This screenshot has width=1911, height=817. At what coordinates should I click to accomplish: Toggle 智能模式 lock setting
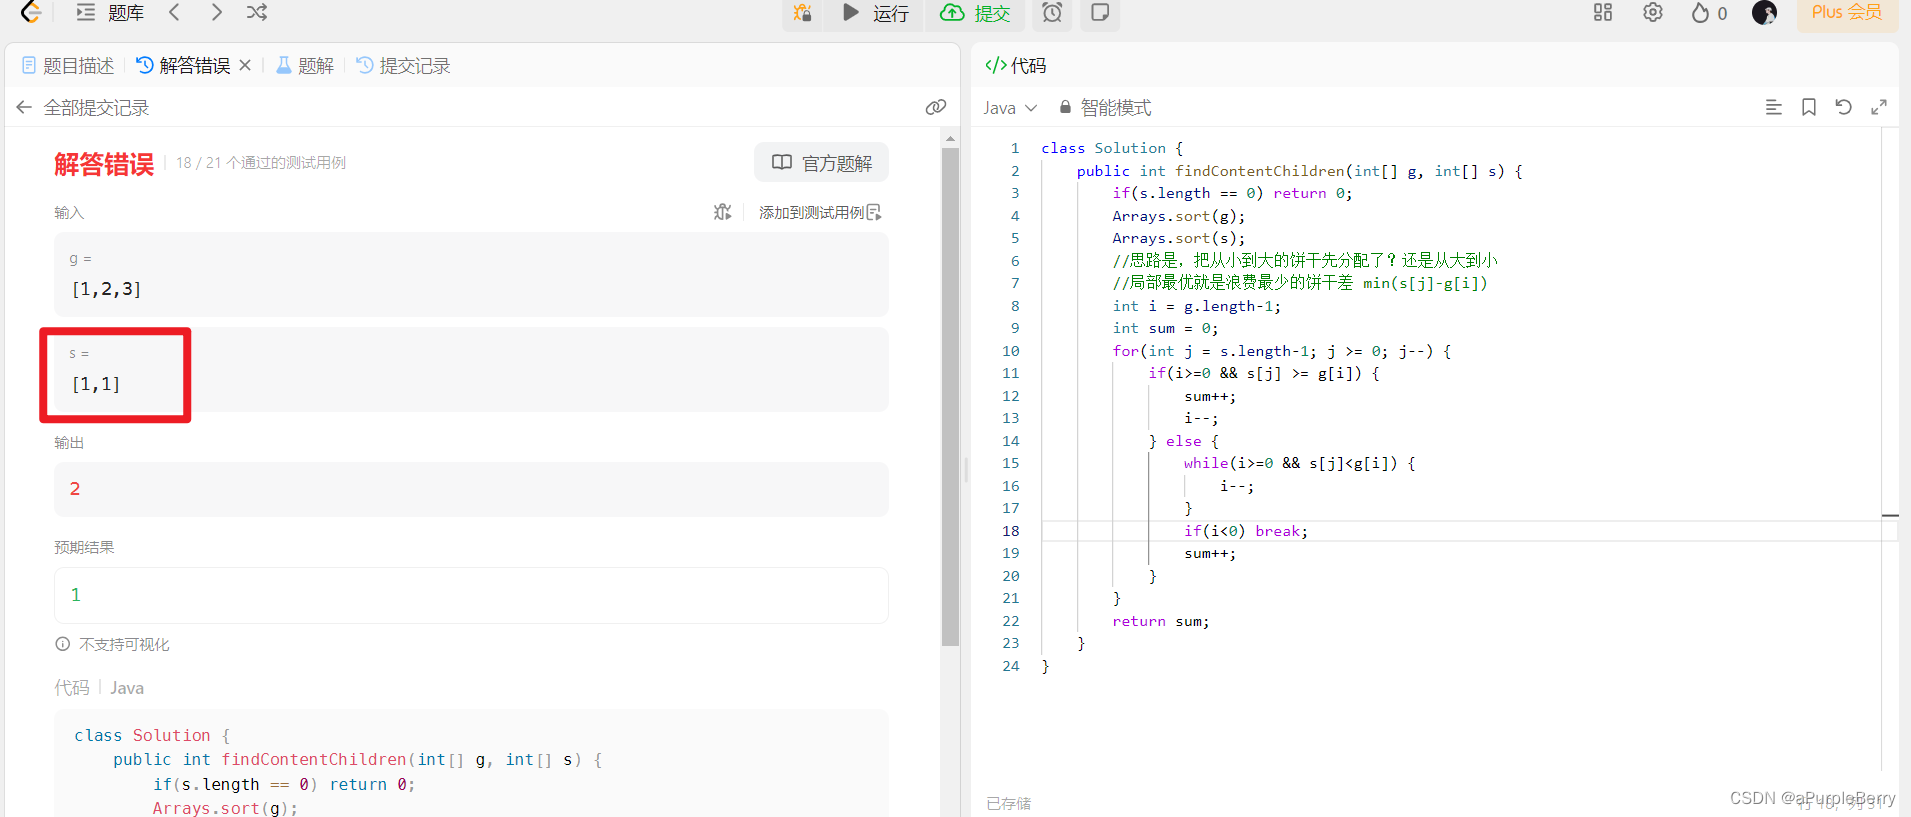(x=1105, y=108)
